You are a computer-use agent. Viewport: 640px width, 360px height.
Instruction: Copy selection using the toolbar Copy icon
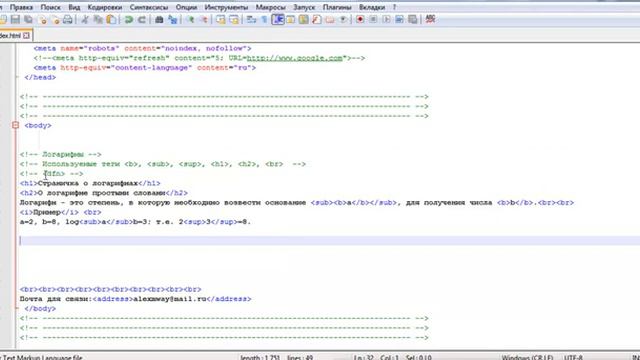pos(98,19)
